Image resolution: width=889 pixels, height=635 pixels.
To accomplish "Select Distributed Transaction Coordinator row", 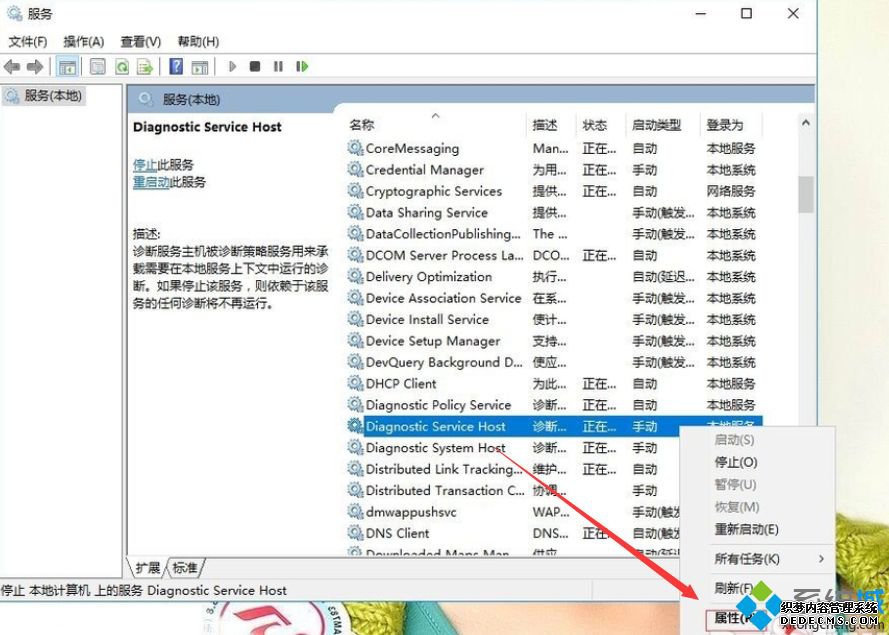I will pyautogui.click(x=513, y=490).
